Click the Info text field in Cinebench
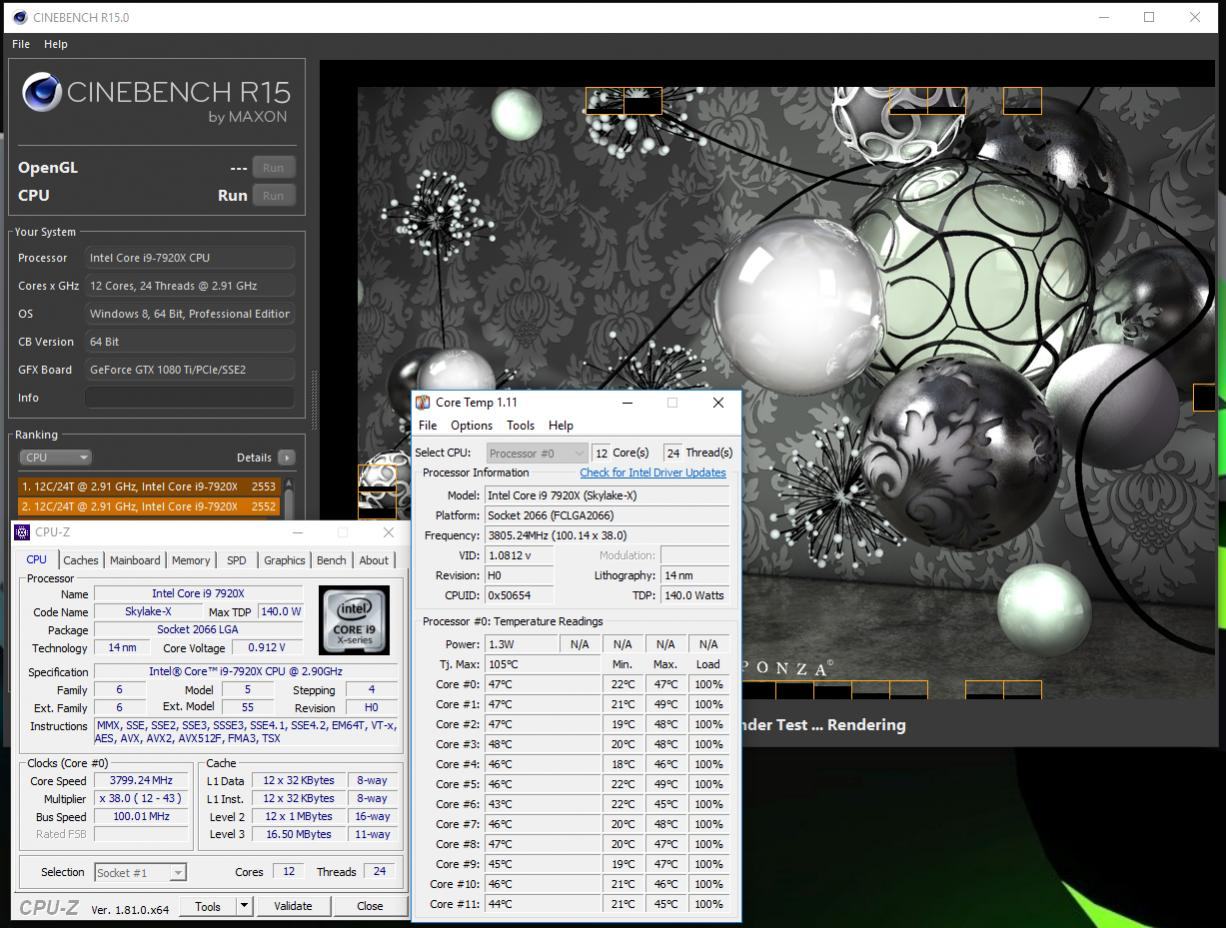The image size is (1226, 928). [x=189, y=397]
